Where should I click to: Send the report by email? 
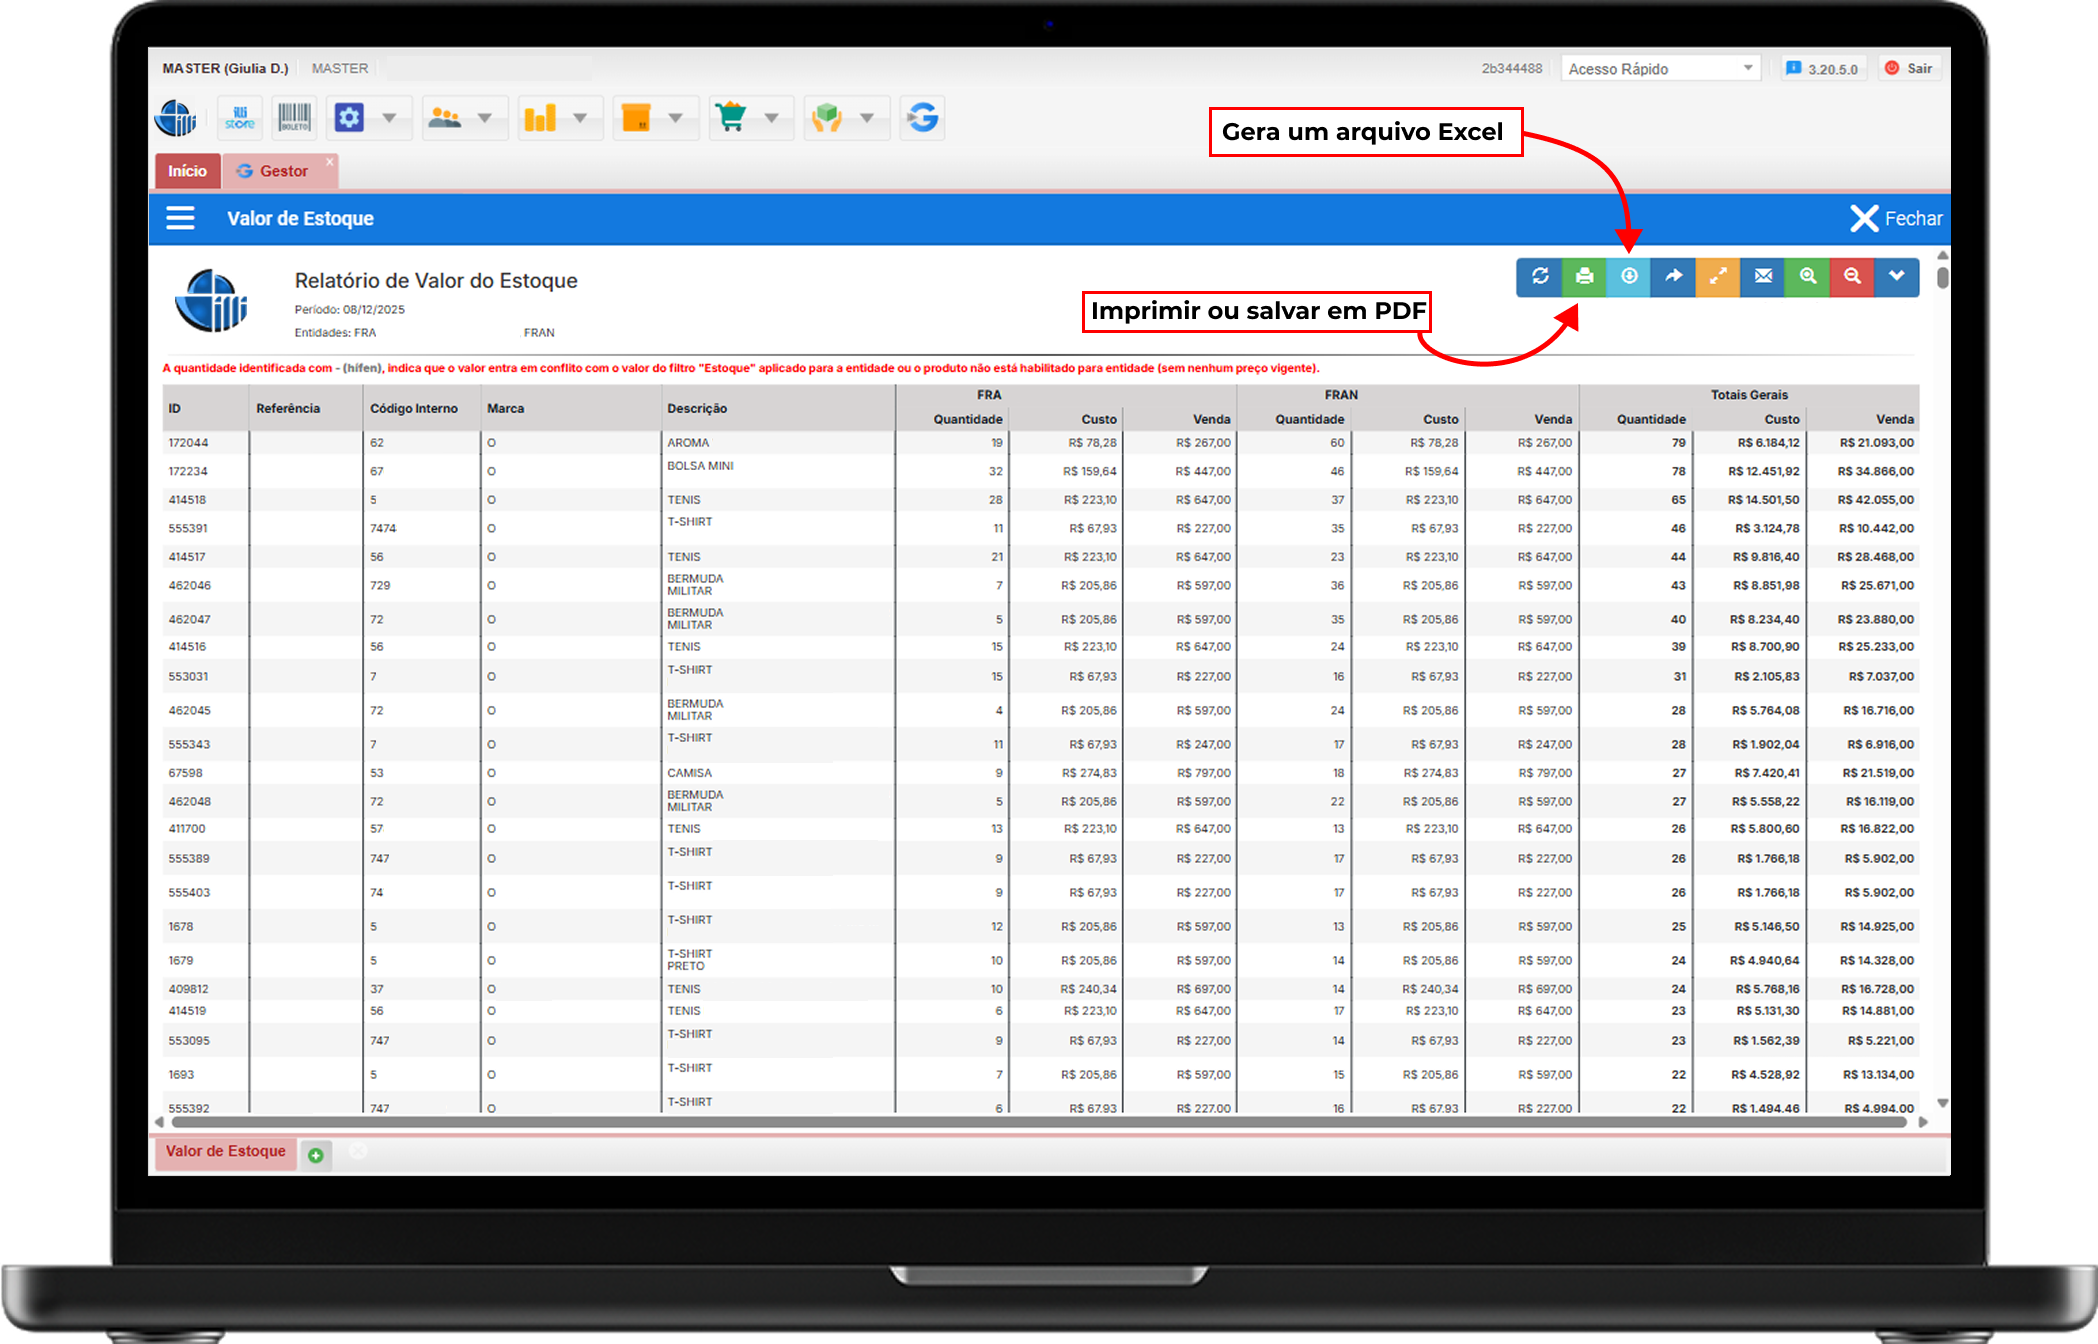[1763, 277]
